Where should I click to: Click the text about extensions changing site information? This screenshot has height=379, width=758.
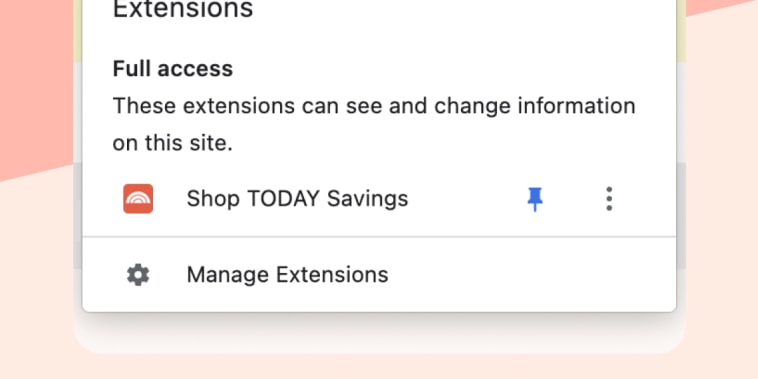(374, 124)
